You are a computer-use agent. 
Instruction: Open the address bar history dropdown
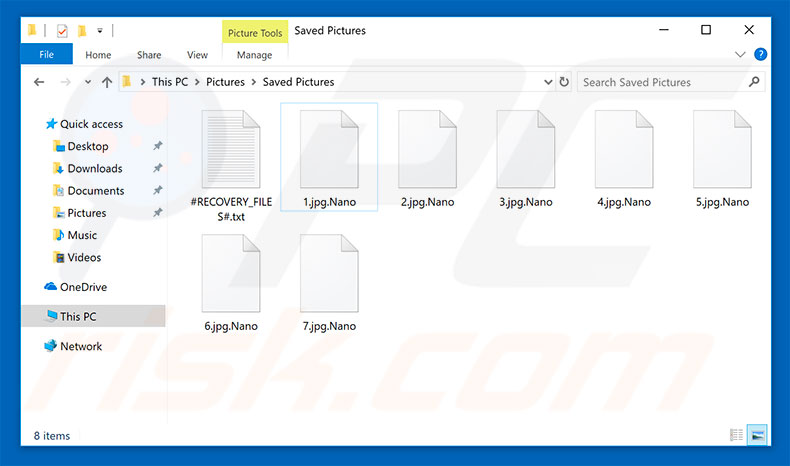(548, 82)
